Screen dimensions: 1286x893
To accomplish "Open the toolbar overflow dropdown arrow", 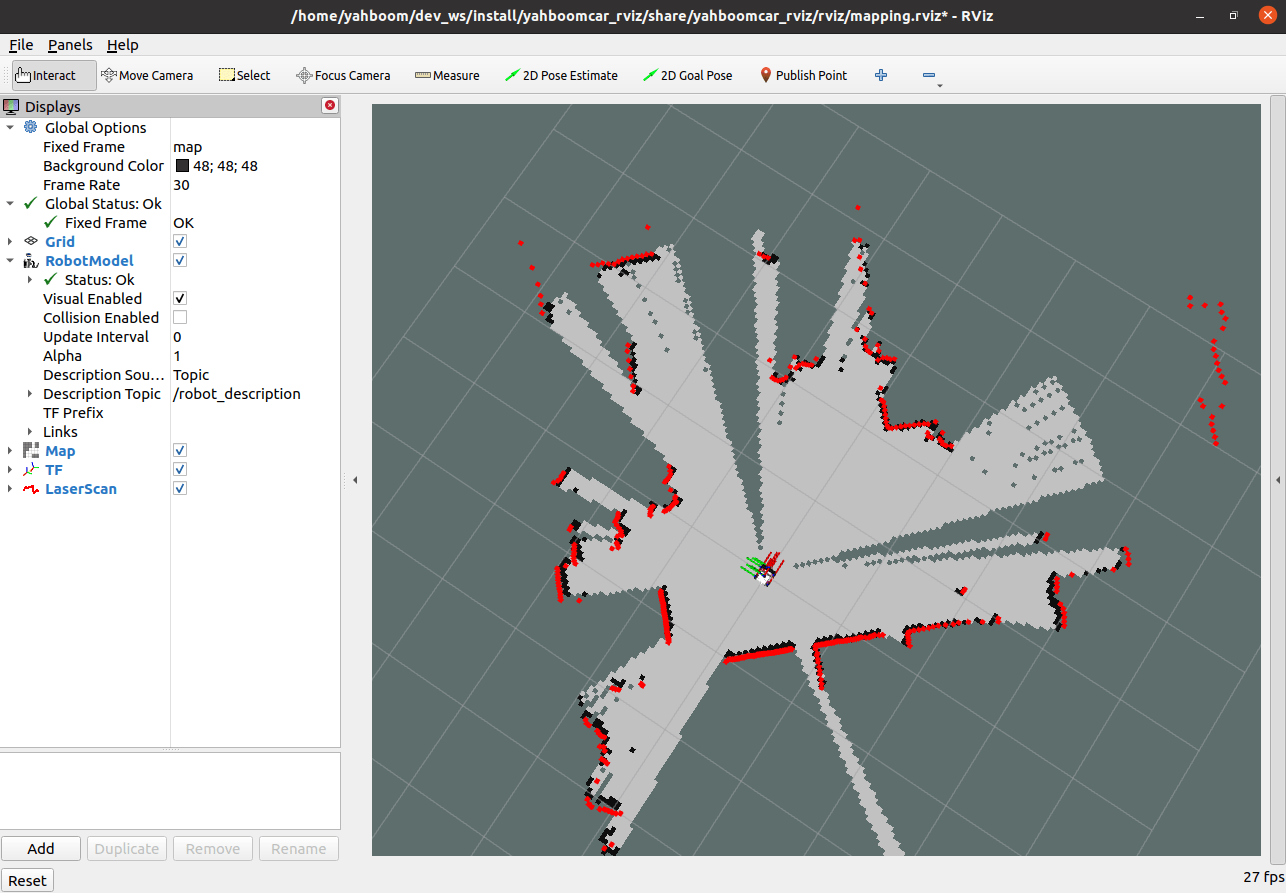I will 940,86.
